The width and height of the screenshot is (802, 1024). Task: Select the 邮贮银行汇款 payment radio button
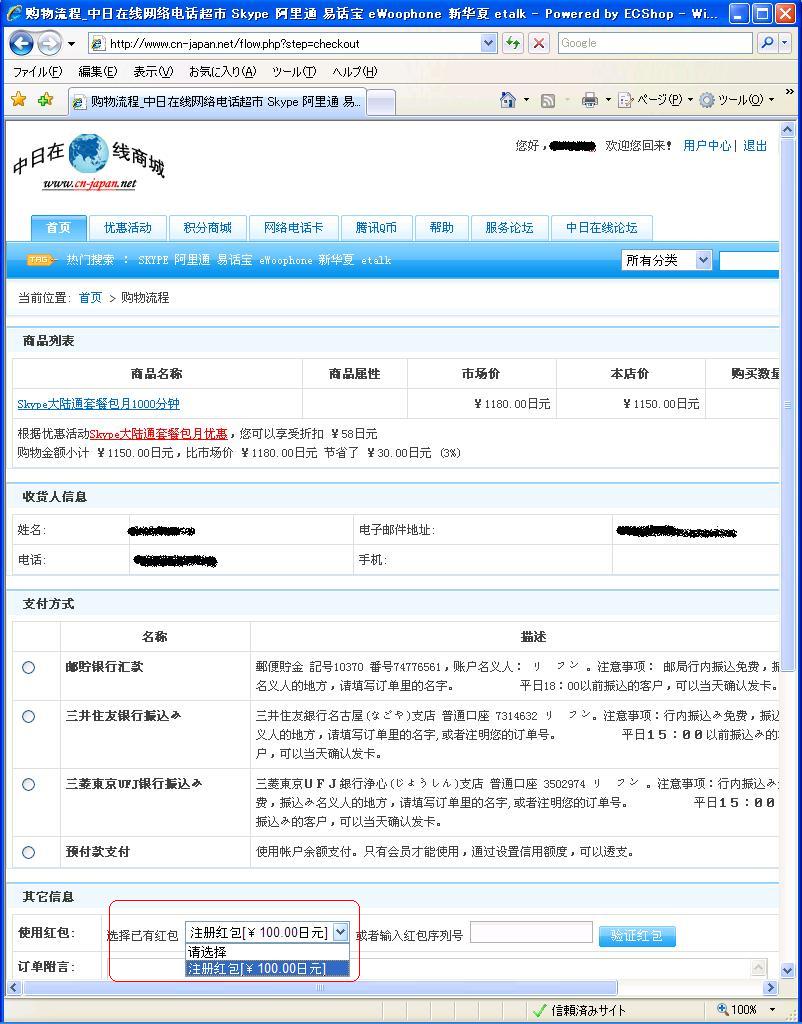(x=29, y=667)
